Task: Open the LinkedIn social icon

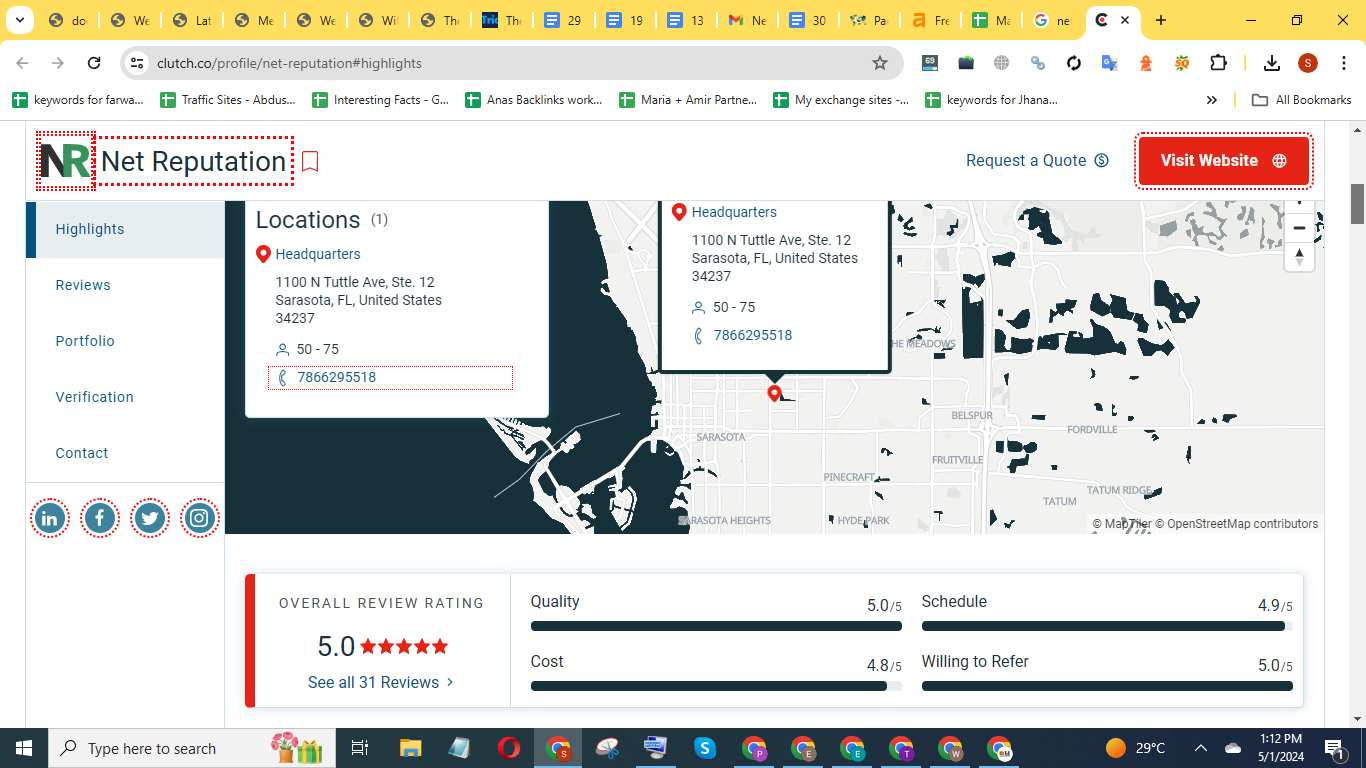Action: pos(50,518)
